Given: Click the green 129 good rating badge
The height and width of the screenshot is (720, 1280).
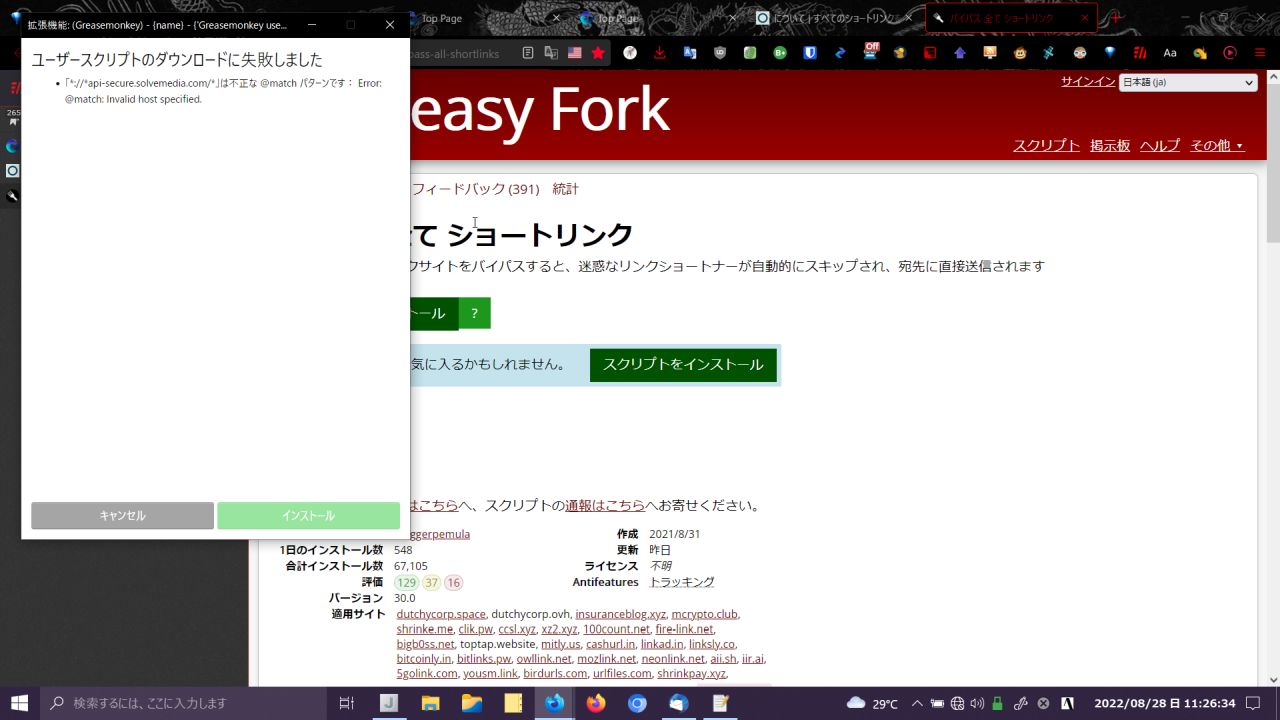Looking at the screenshot, I should (x=406, y=583).
